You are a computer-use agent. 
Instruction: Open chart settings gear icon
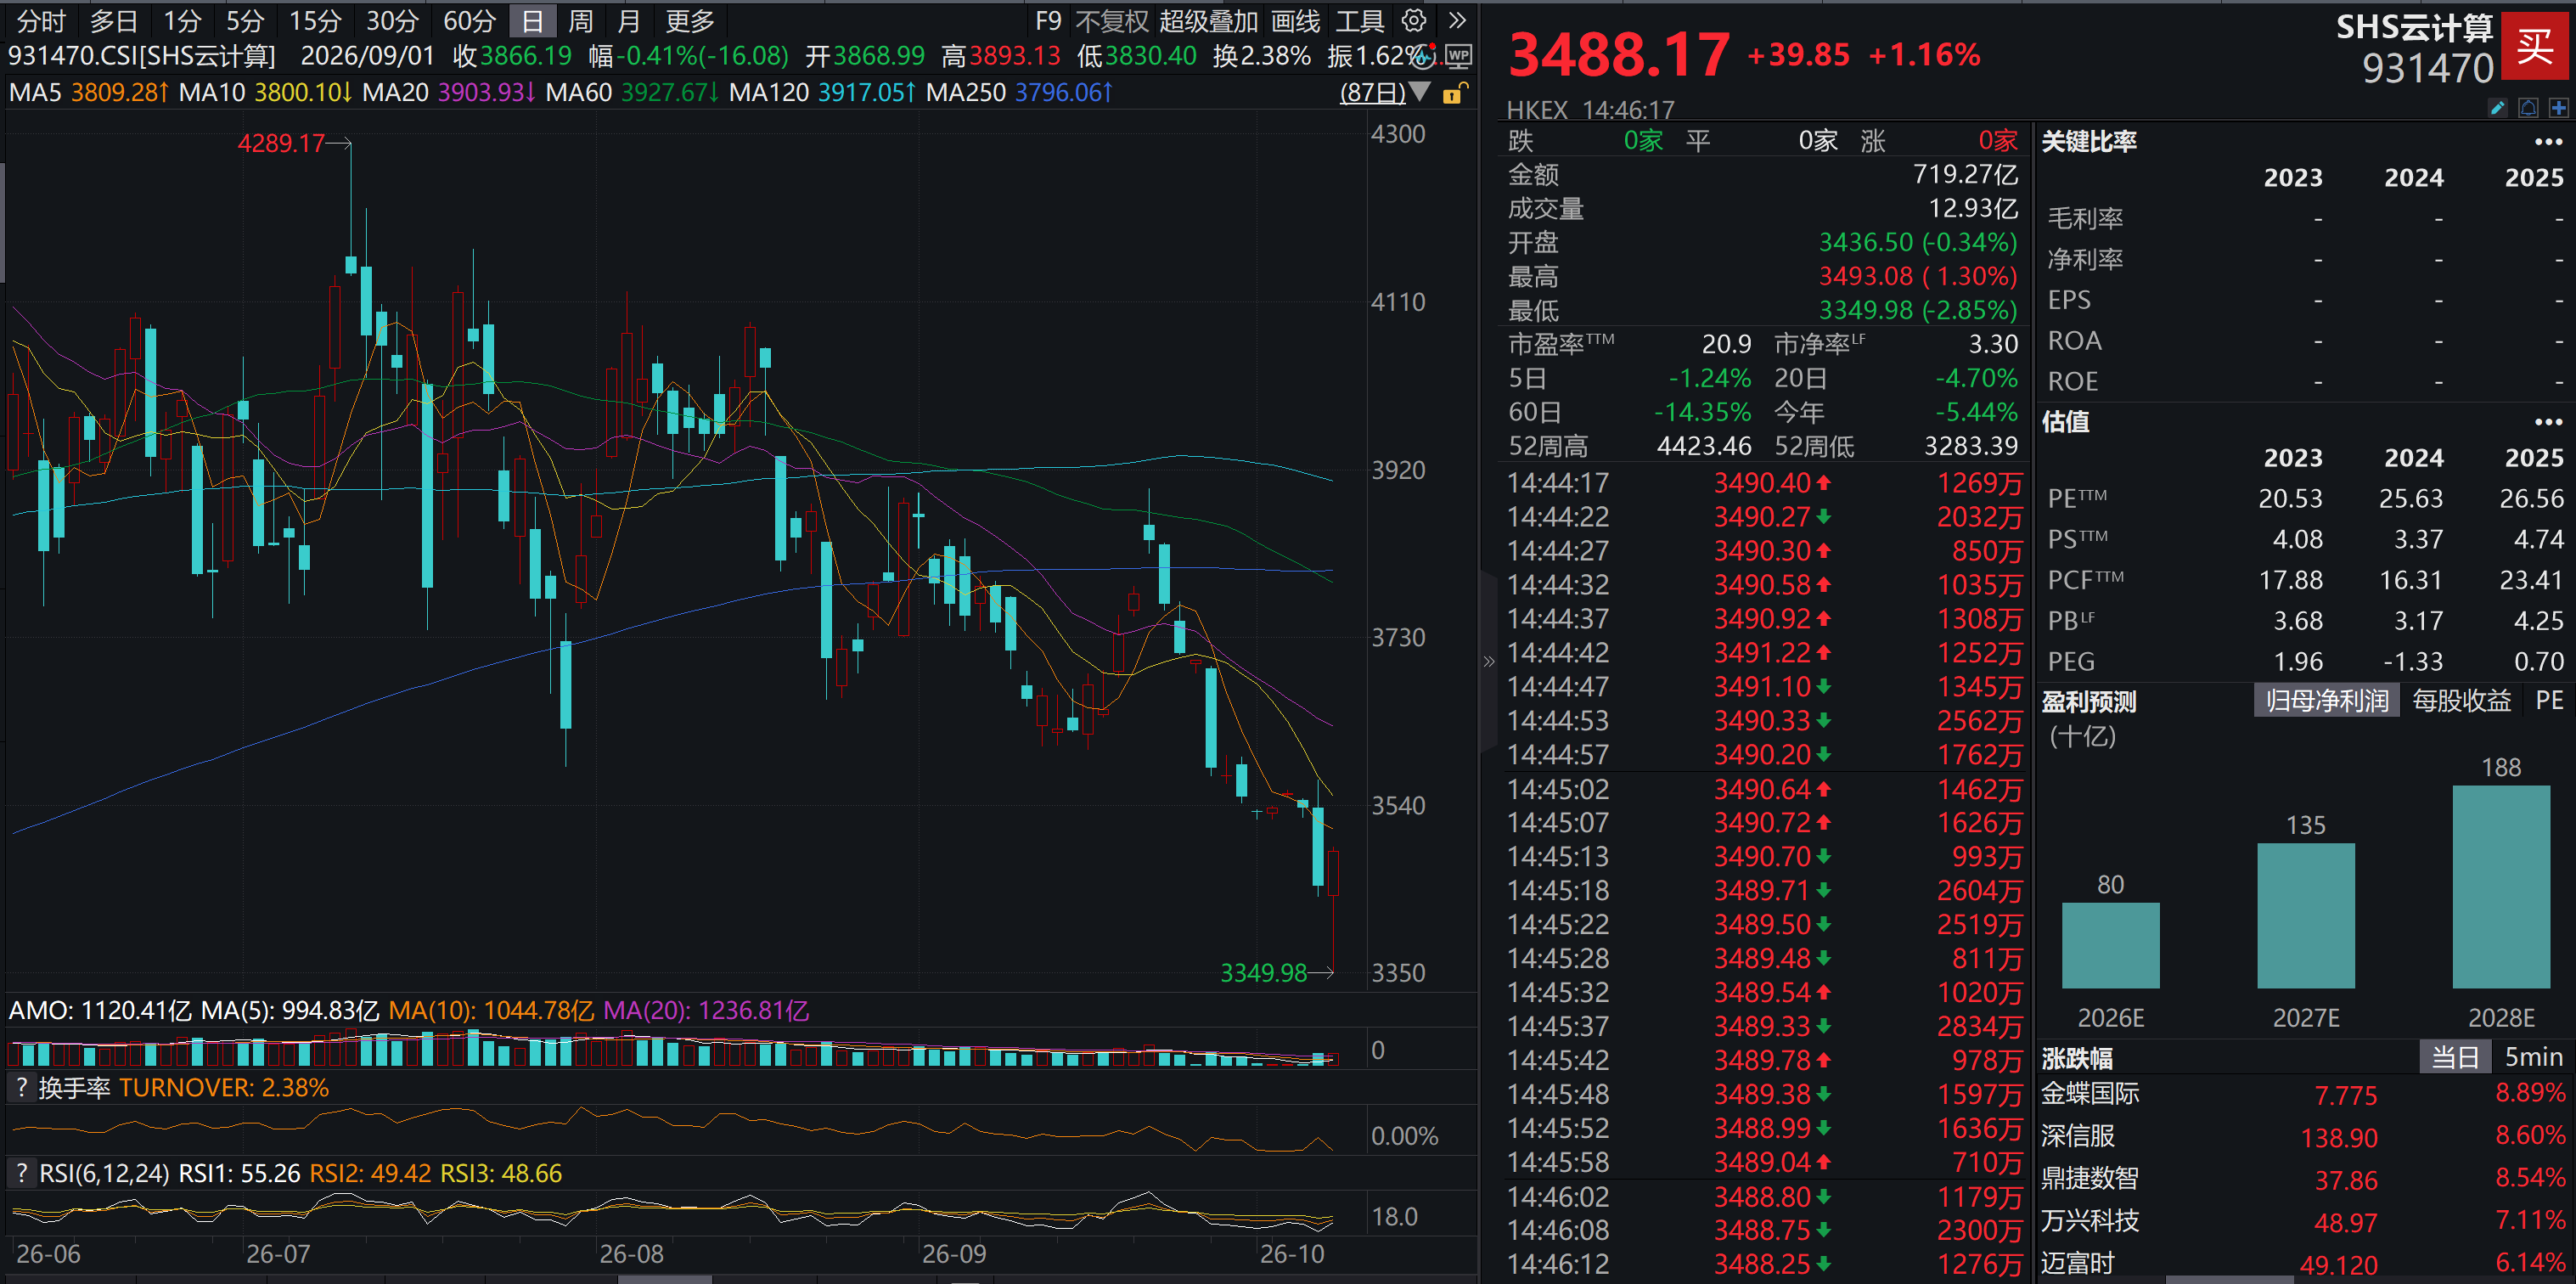1414,20
